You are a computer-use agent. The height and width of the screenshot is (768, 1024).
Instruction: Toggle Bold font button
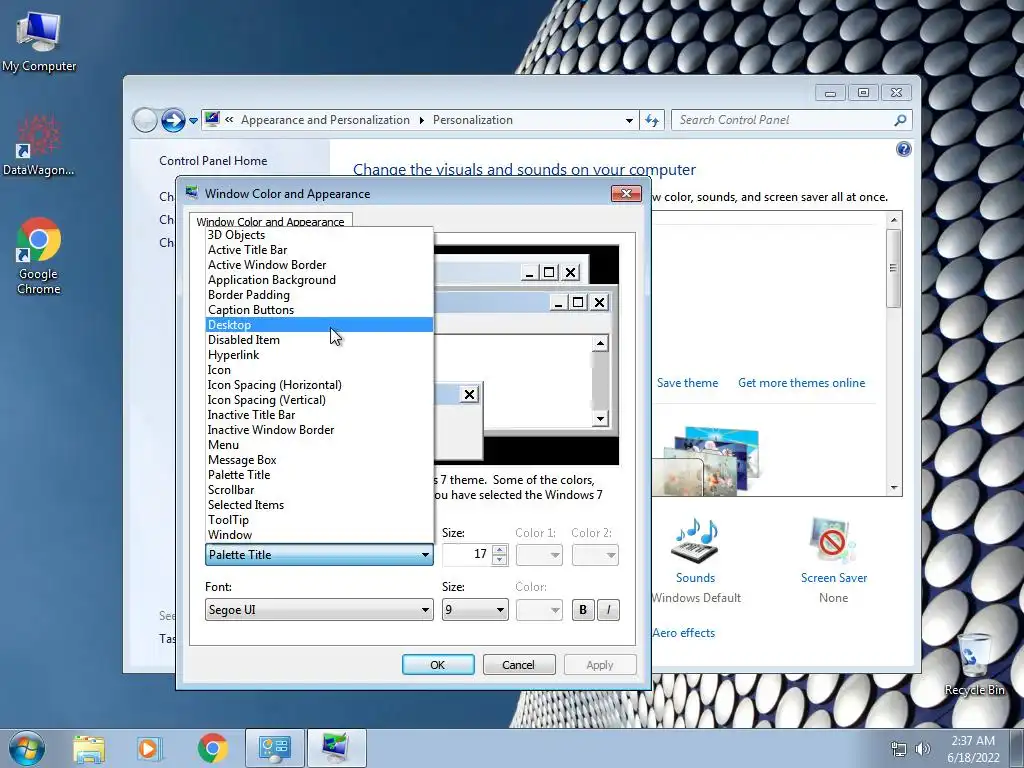pos(583,610)
